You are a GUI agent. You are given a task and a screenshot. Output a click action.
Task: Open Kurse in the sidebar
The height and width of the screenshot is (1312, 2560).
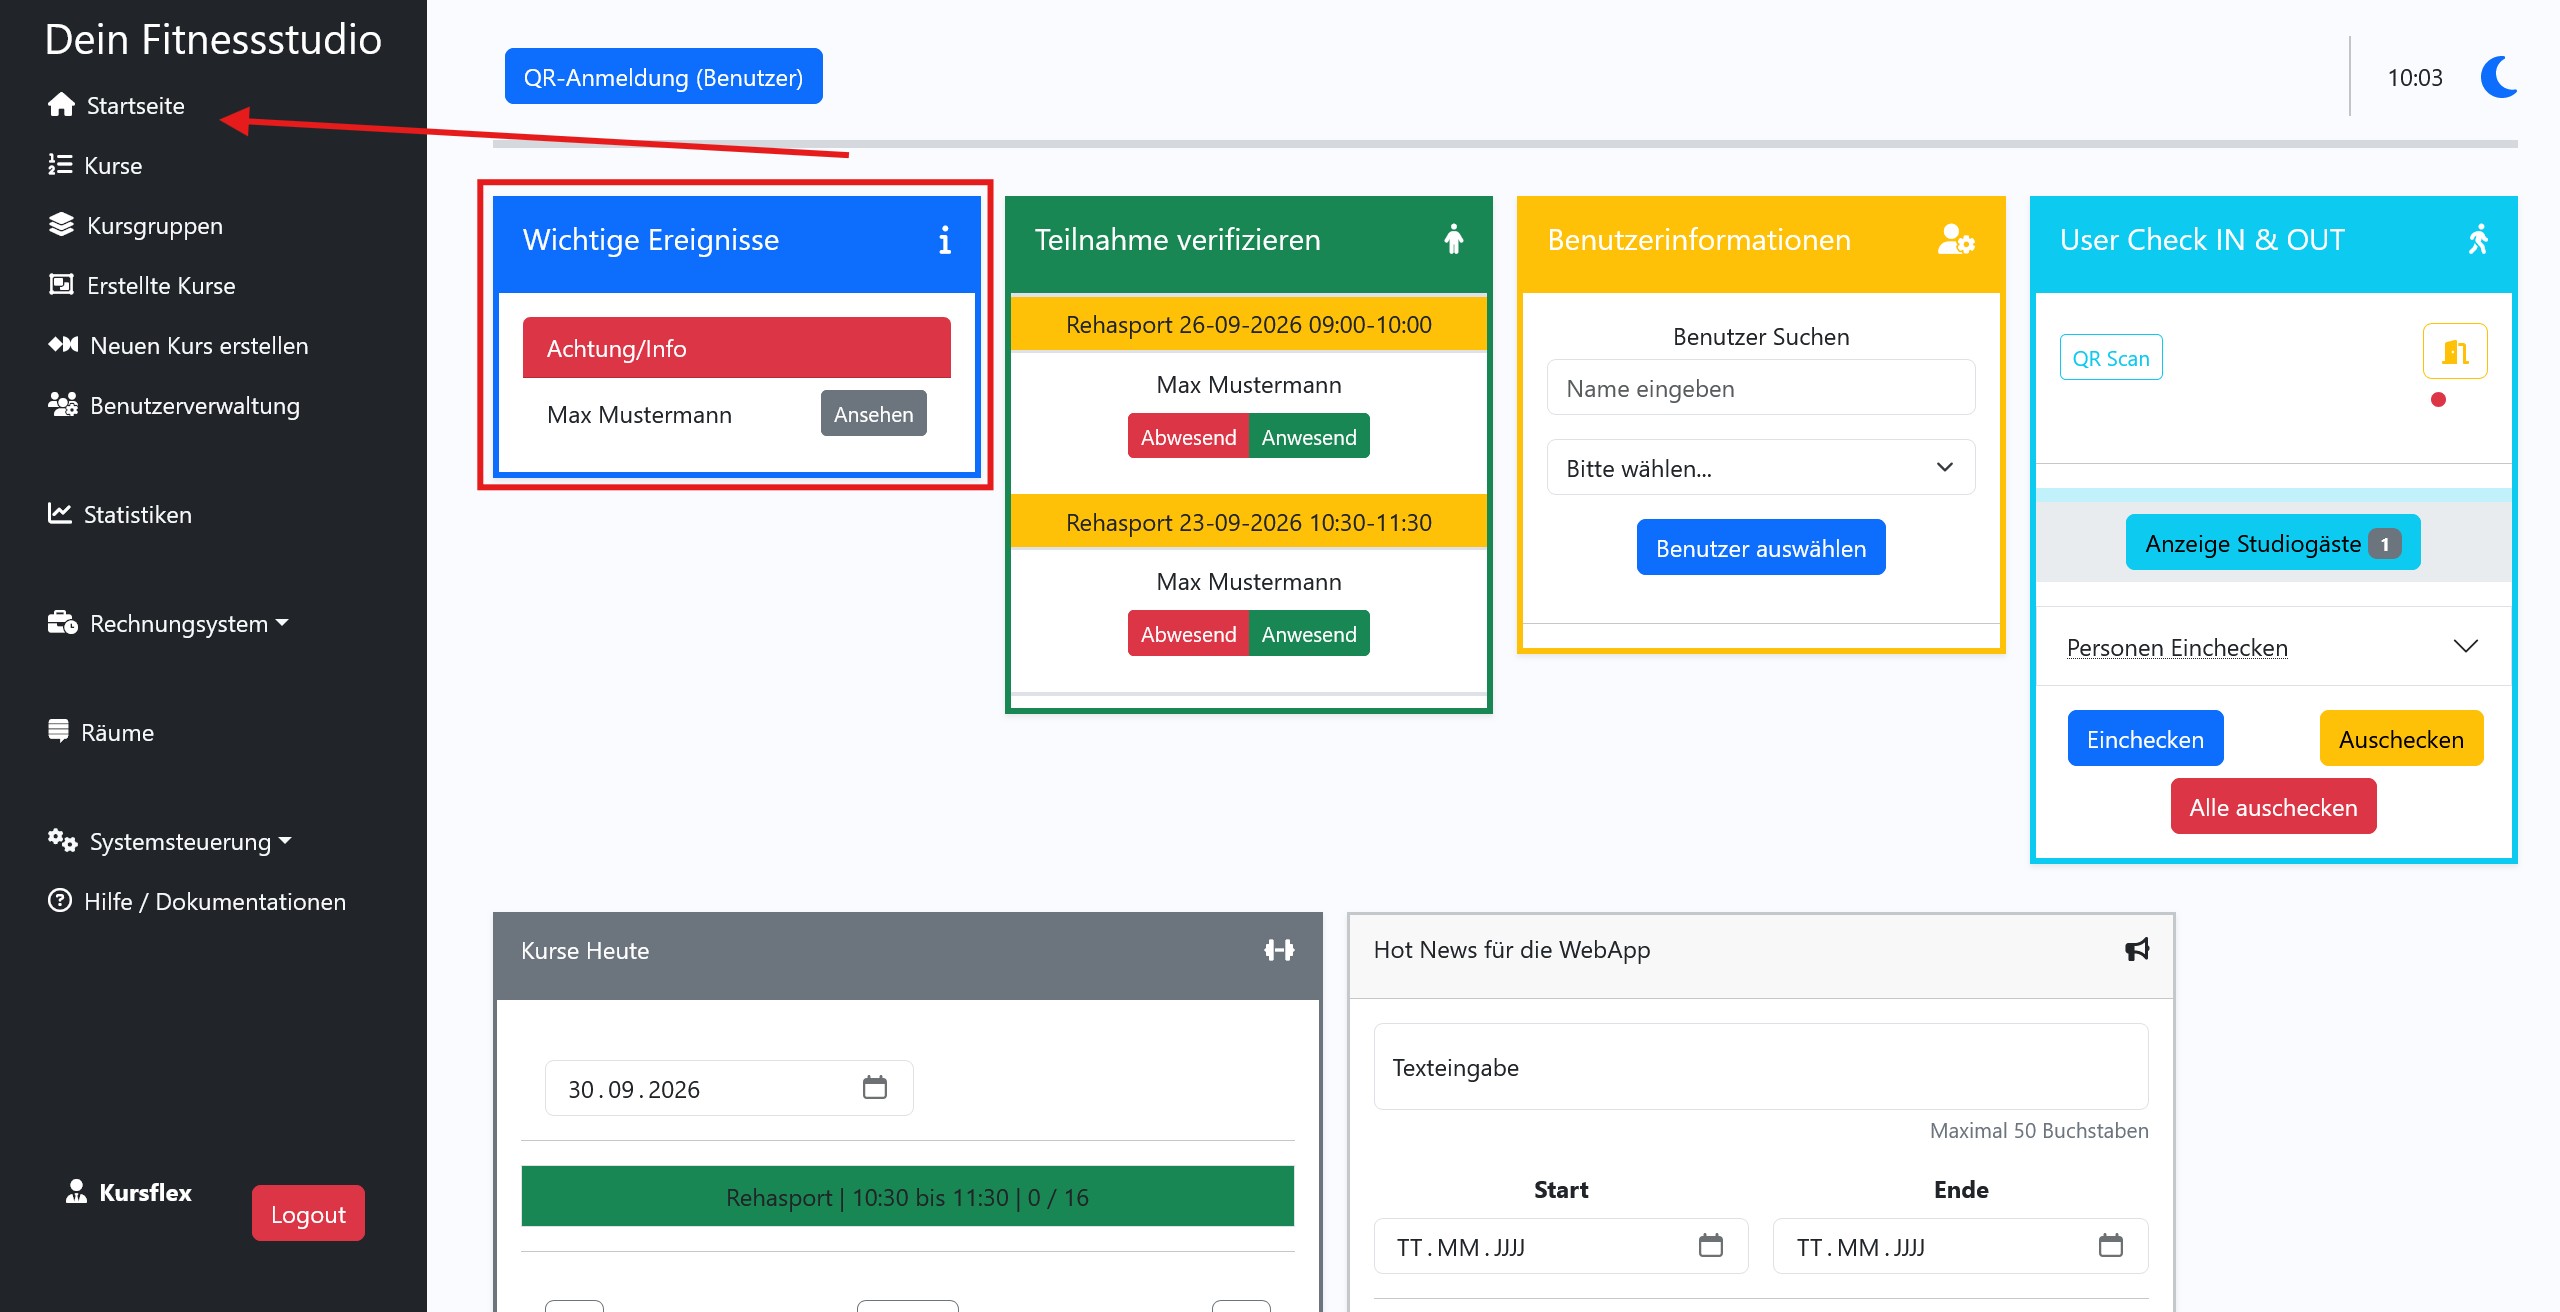95,165
